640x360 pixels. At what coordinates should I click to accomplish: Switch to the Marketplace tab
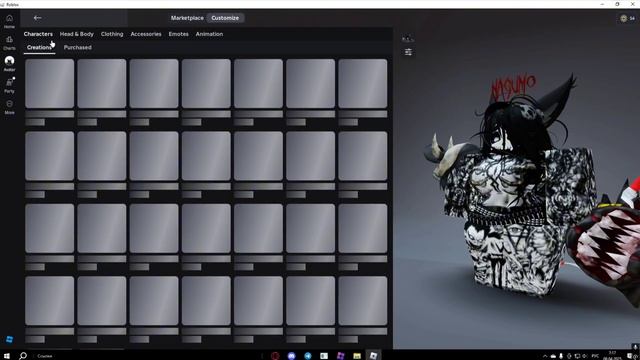tap(187, 18)
